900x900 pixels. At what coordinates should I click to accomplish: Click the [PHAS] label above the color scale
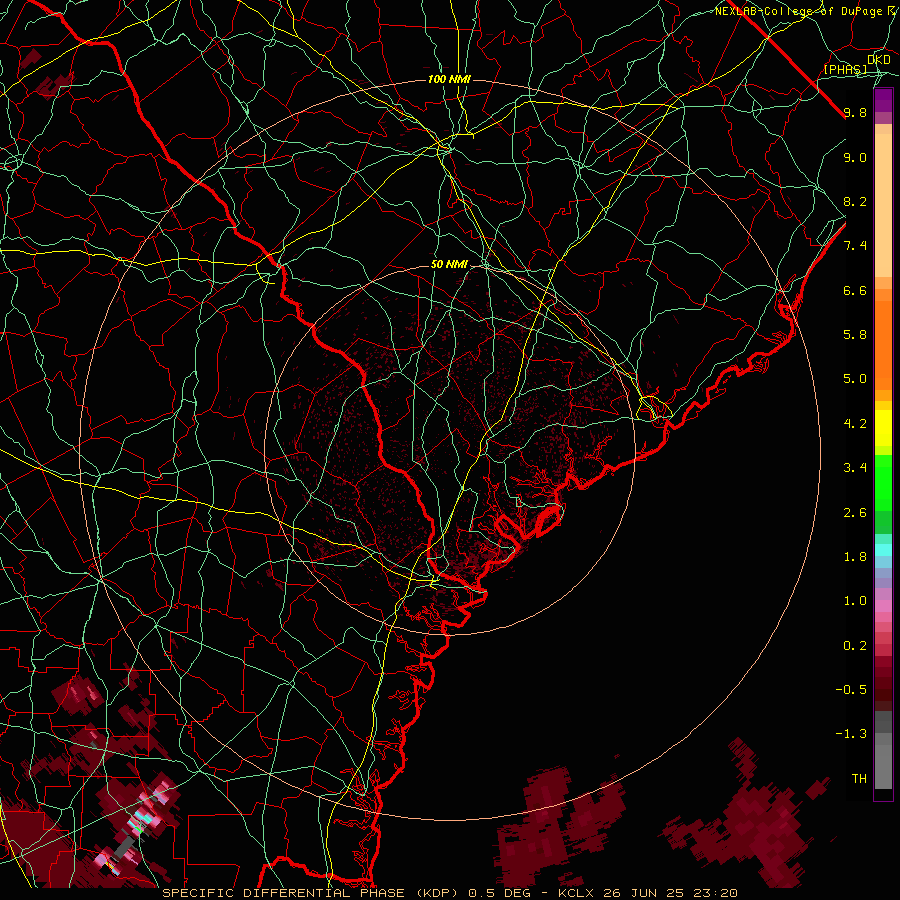coord(846,69)
